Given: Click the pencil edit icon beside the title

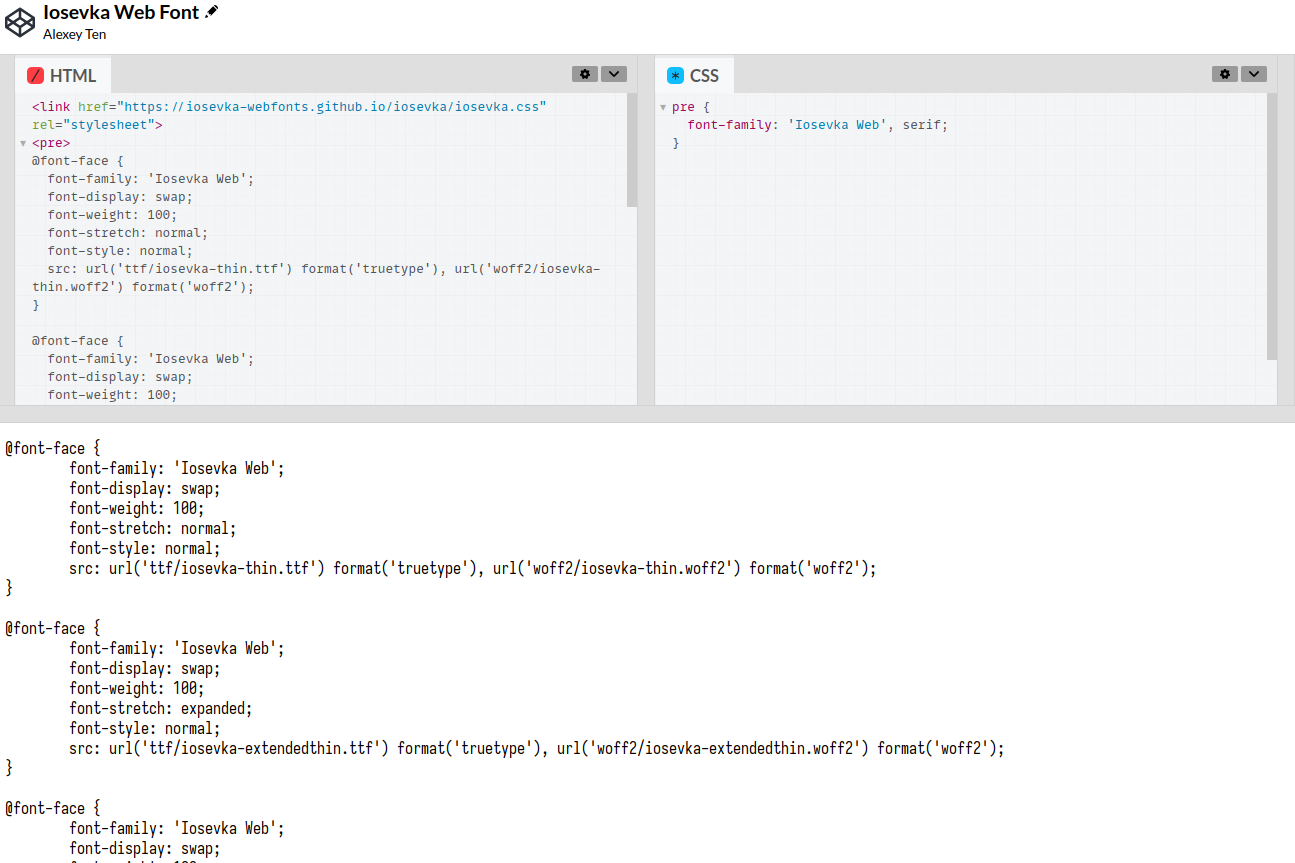Looking at the screenshot, I should click(x=212, y=12).
